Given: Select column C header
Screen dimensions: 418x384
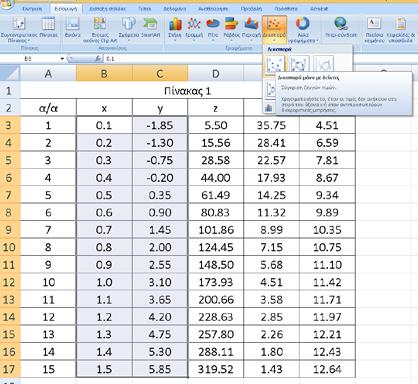Looking at the screenshot, I should tap(160, 73).
